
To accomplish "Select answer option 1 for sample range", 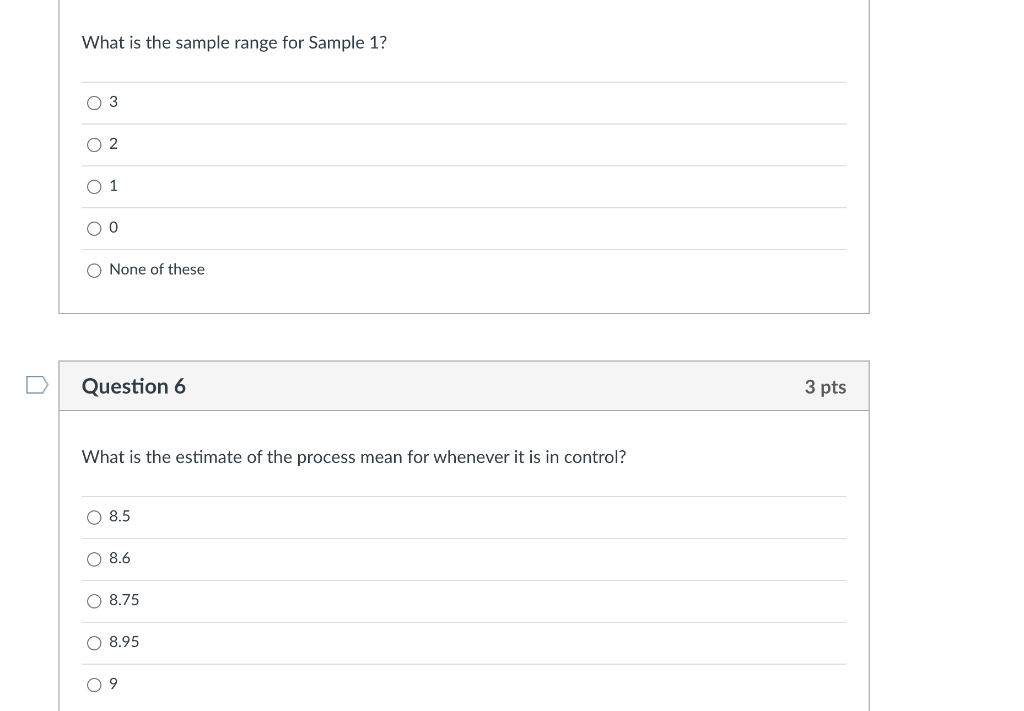I will [x=94, y=186].
